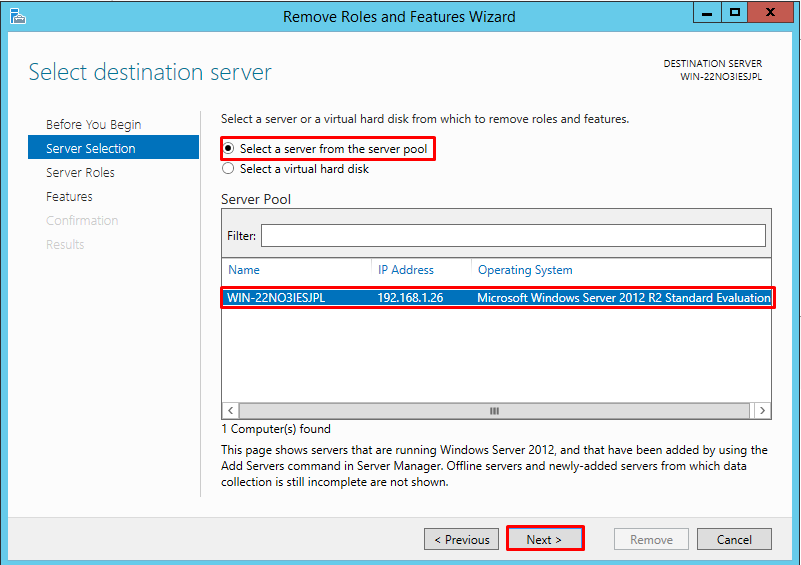Sort by Operating System column header
This screenshot has height=565, width=801.
525,270
